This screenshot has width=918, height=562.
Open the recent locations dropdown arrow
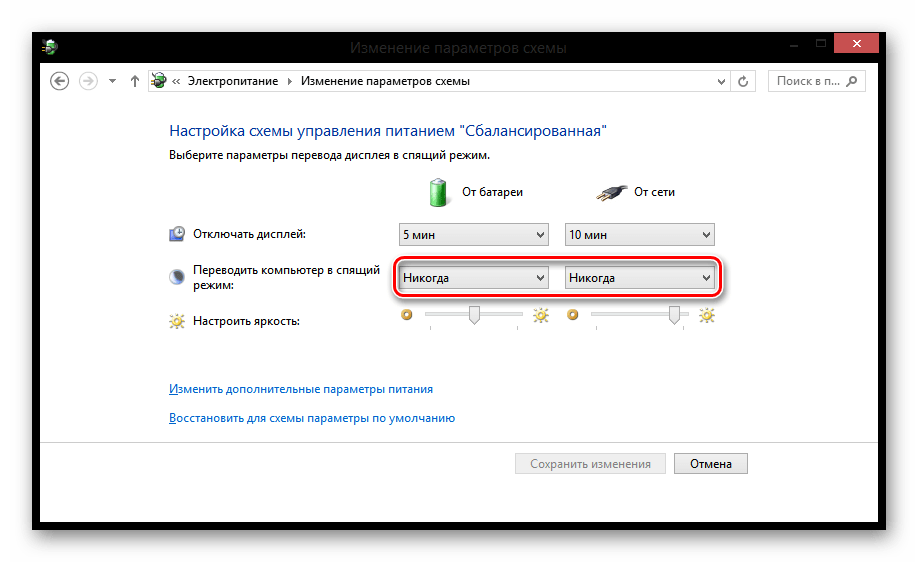[112, 81]
